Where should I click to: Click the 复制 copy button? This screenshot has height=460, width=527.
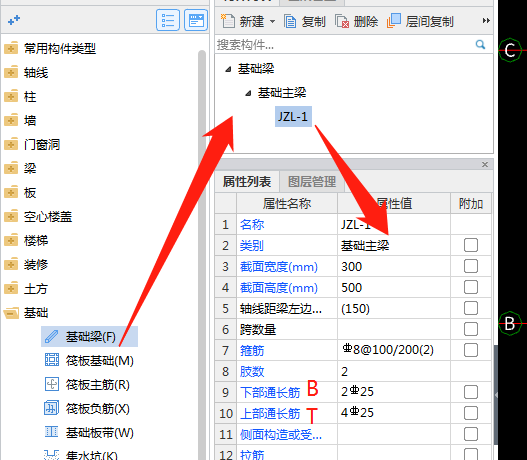point(305,22)
